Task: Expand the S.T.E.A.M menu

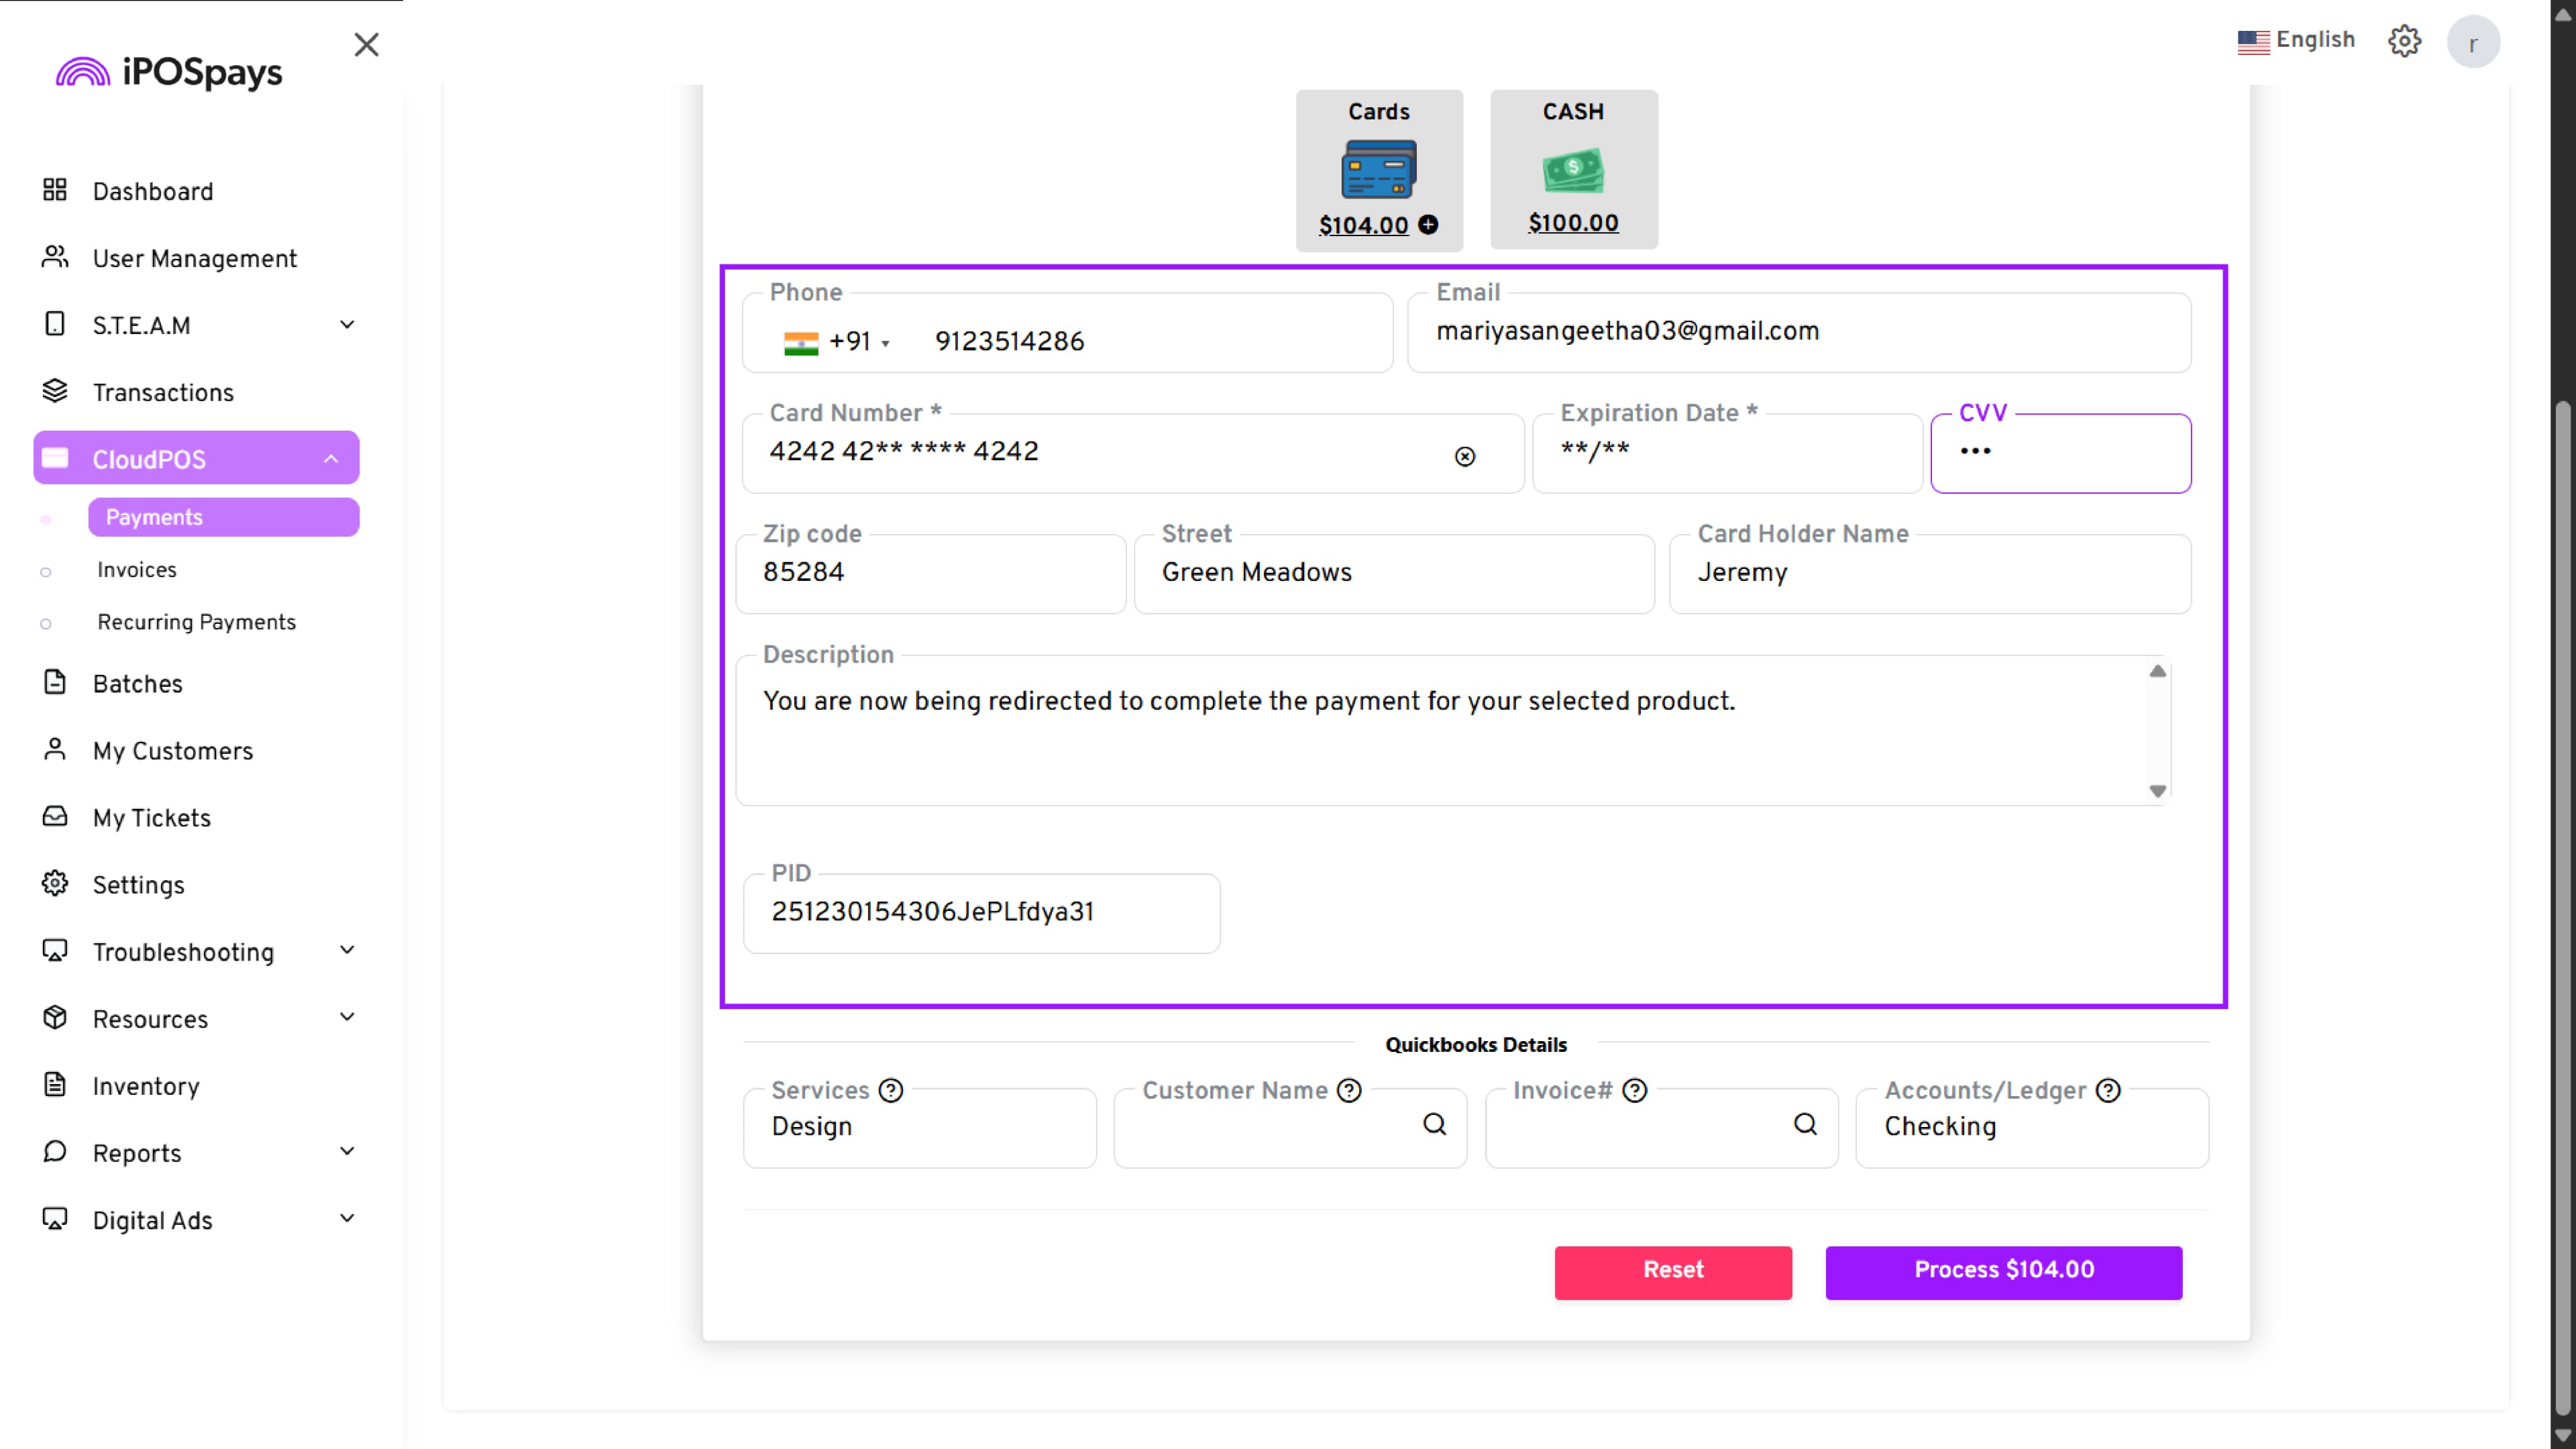Action: (x=347, y=325)
